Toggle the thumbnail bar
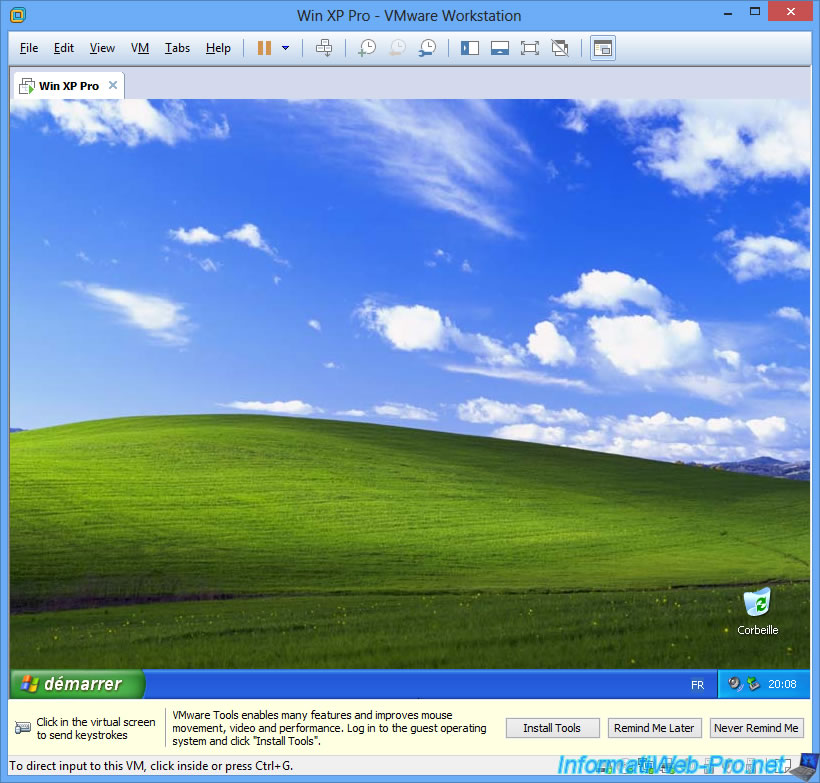 (500, 48)
